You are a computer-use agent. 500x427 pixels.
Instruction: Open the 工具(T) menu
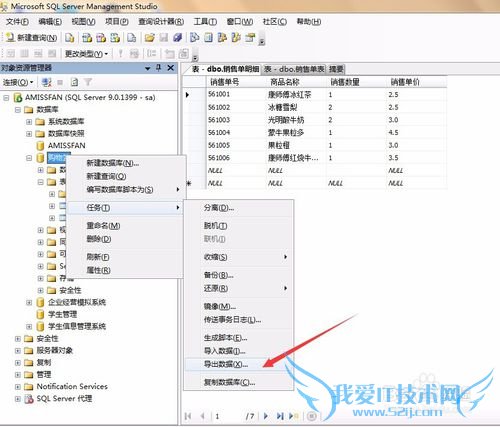pos(205,22)
